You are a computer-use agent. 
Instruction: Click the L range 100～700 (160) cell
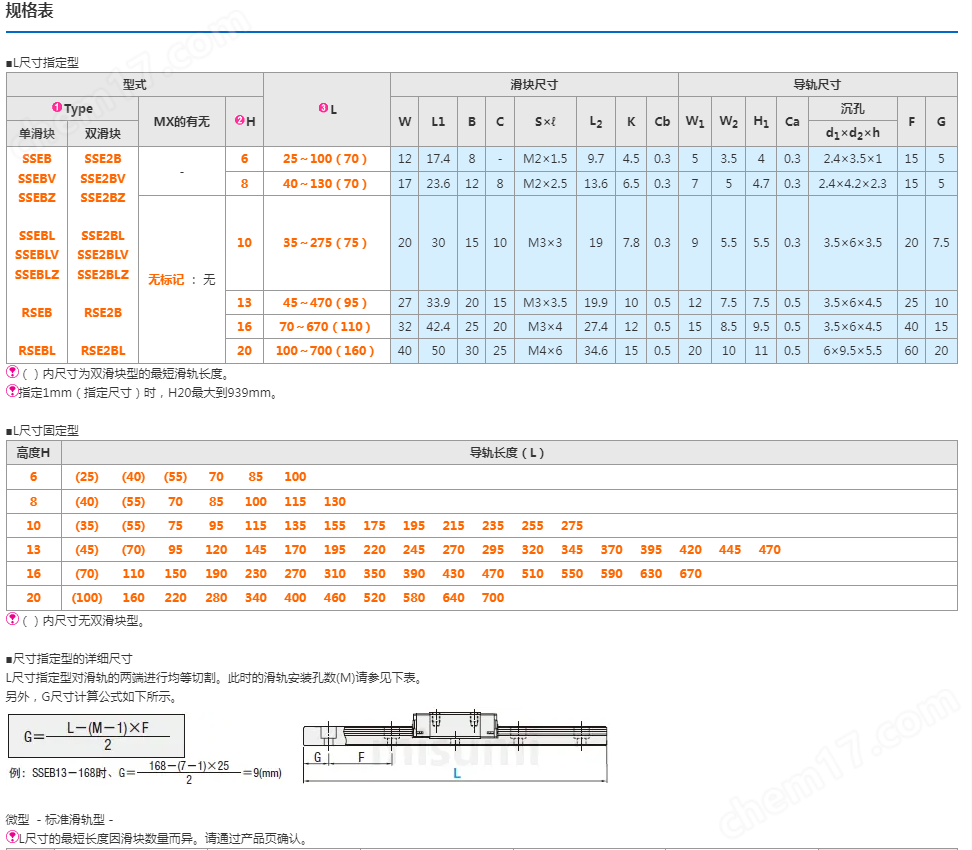tap(327, 350)
